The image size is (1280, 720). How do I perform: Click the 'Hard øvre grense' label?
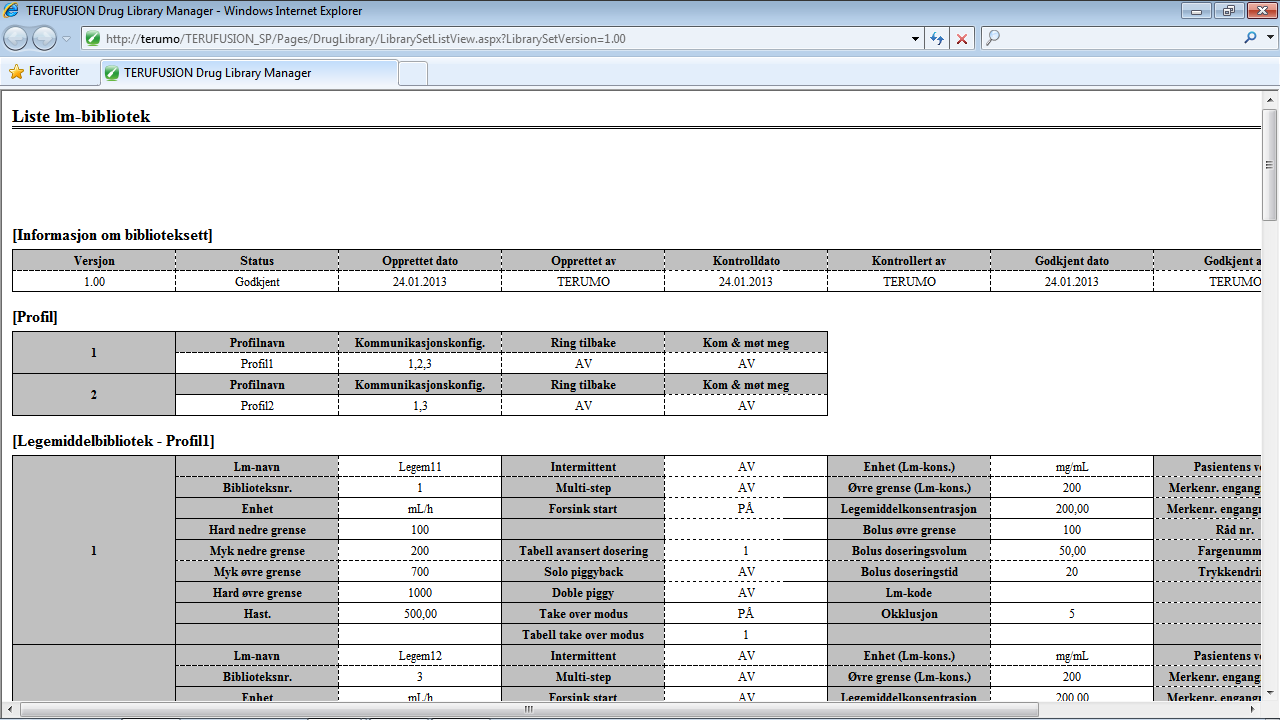point(257,593)
